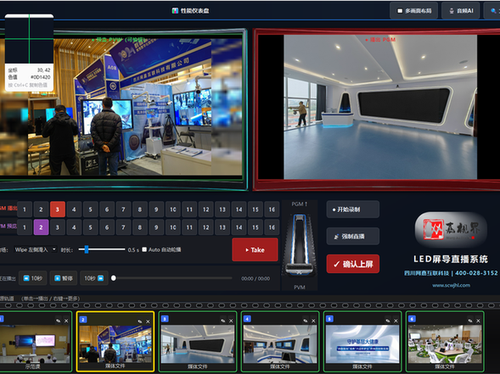Screen dimensions: 500x374
Task: Edit media clip 6 using pencil icon
Action: (x=470, y=321)
